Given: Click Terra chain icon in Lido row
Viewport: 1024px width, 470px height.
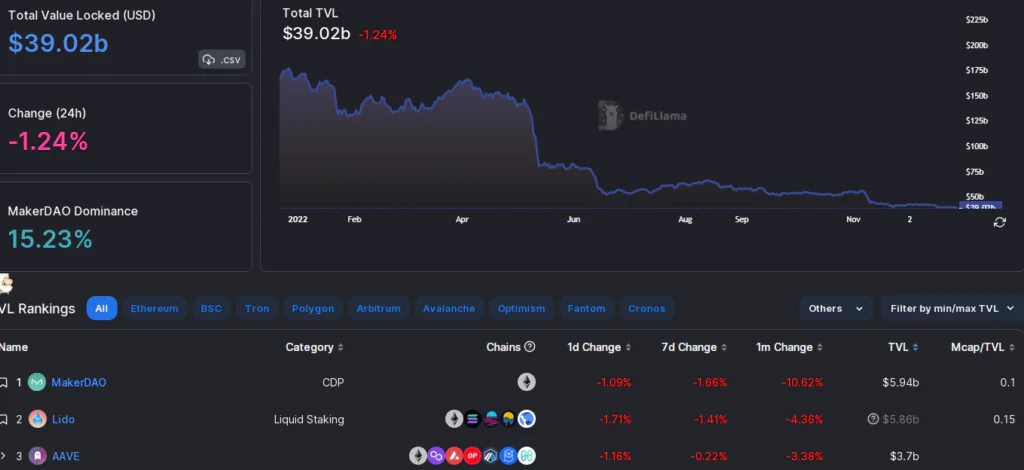Looking at the screenshot, I should tap(526, 418).
